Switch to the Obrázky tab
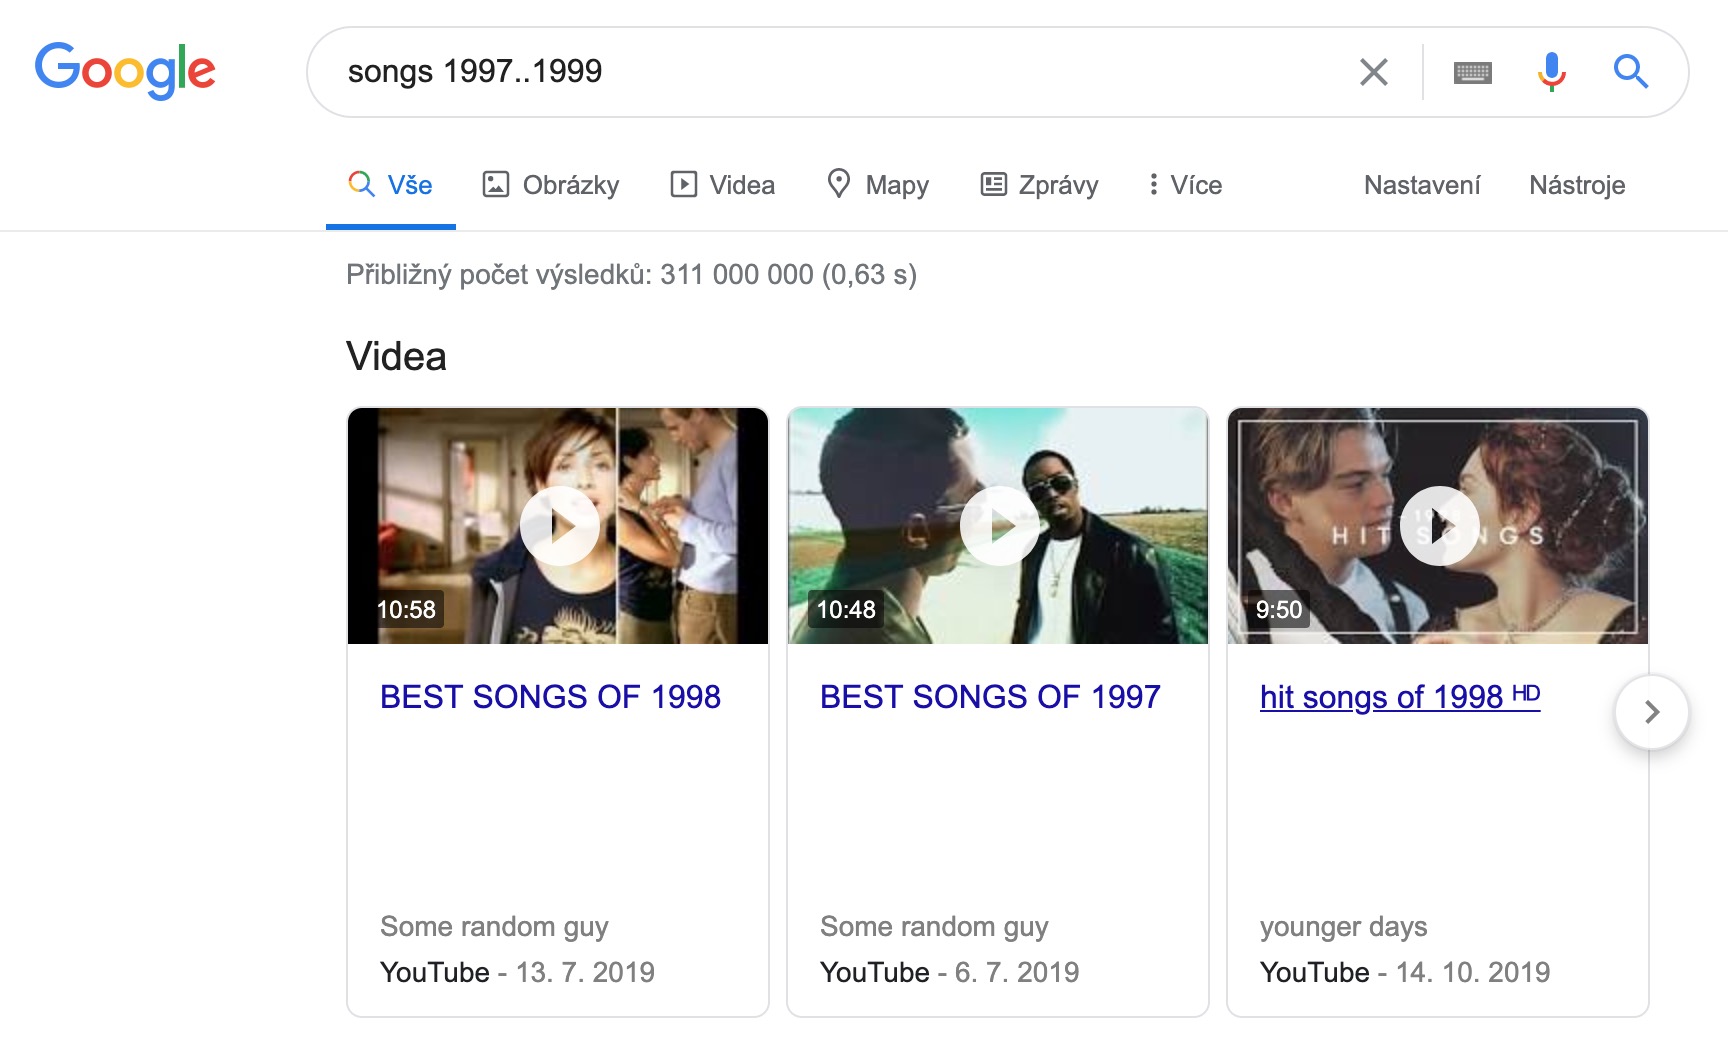The height and width of the screenshot is (1050, 1728). tap(551, 185)
